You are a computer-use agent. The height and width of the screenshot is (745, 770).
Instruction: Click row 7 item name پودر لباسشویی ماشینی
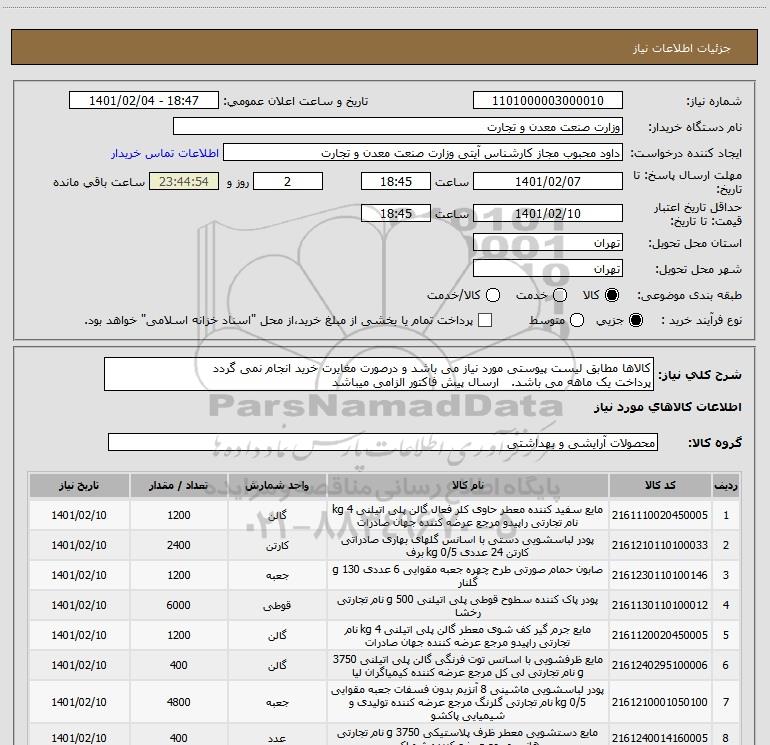[468, 702]
